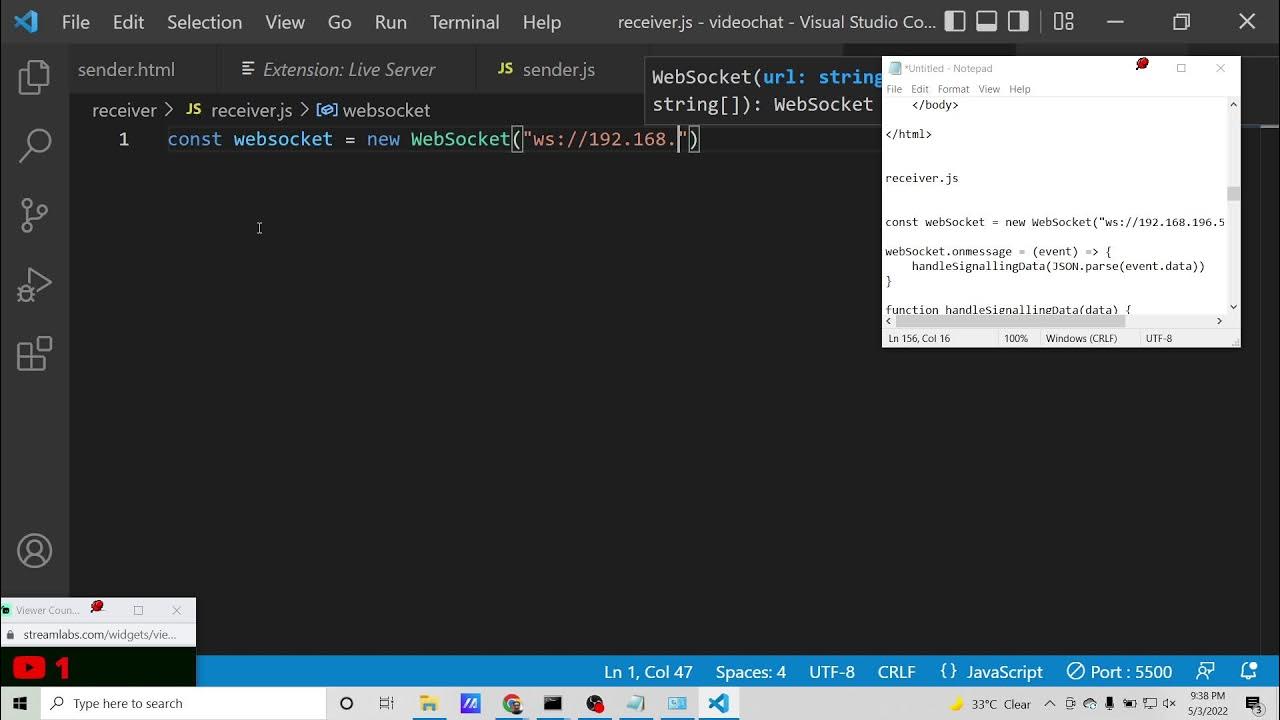
Task: Toggle the secondary side bar layout
Action: [1018, 21]
